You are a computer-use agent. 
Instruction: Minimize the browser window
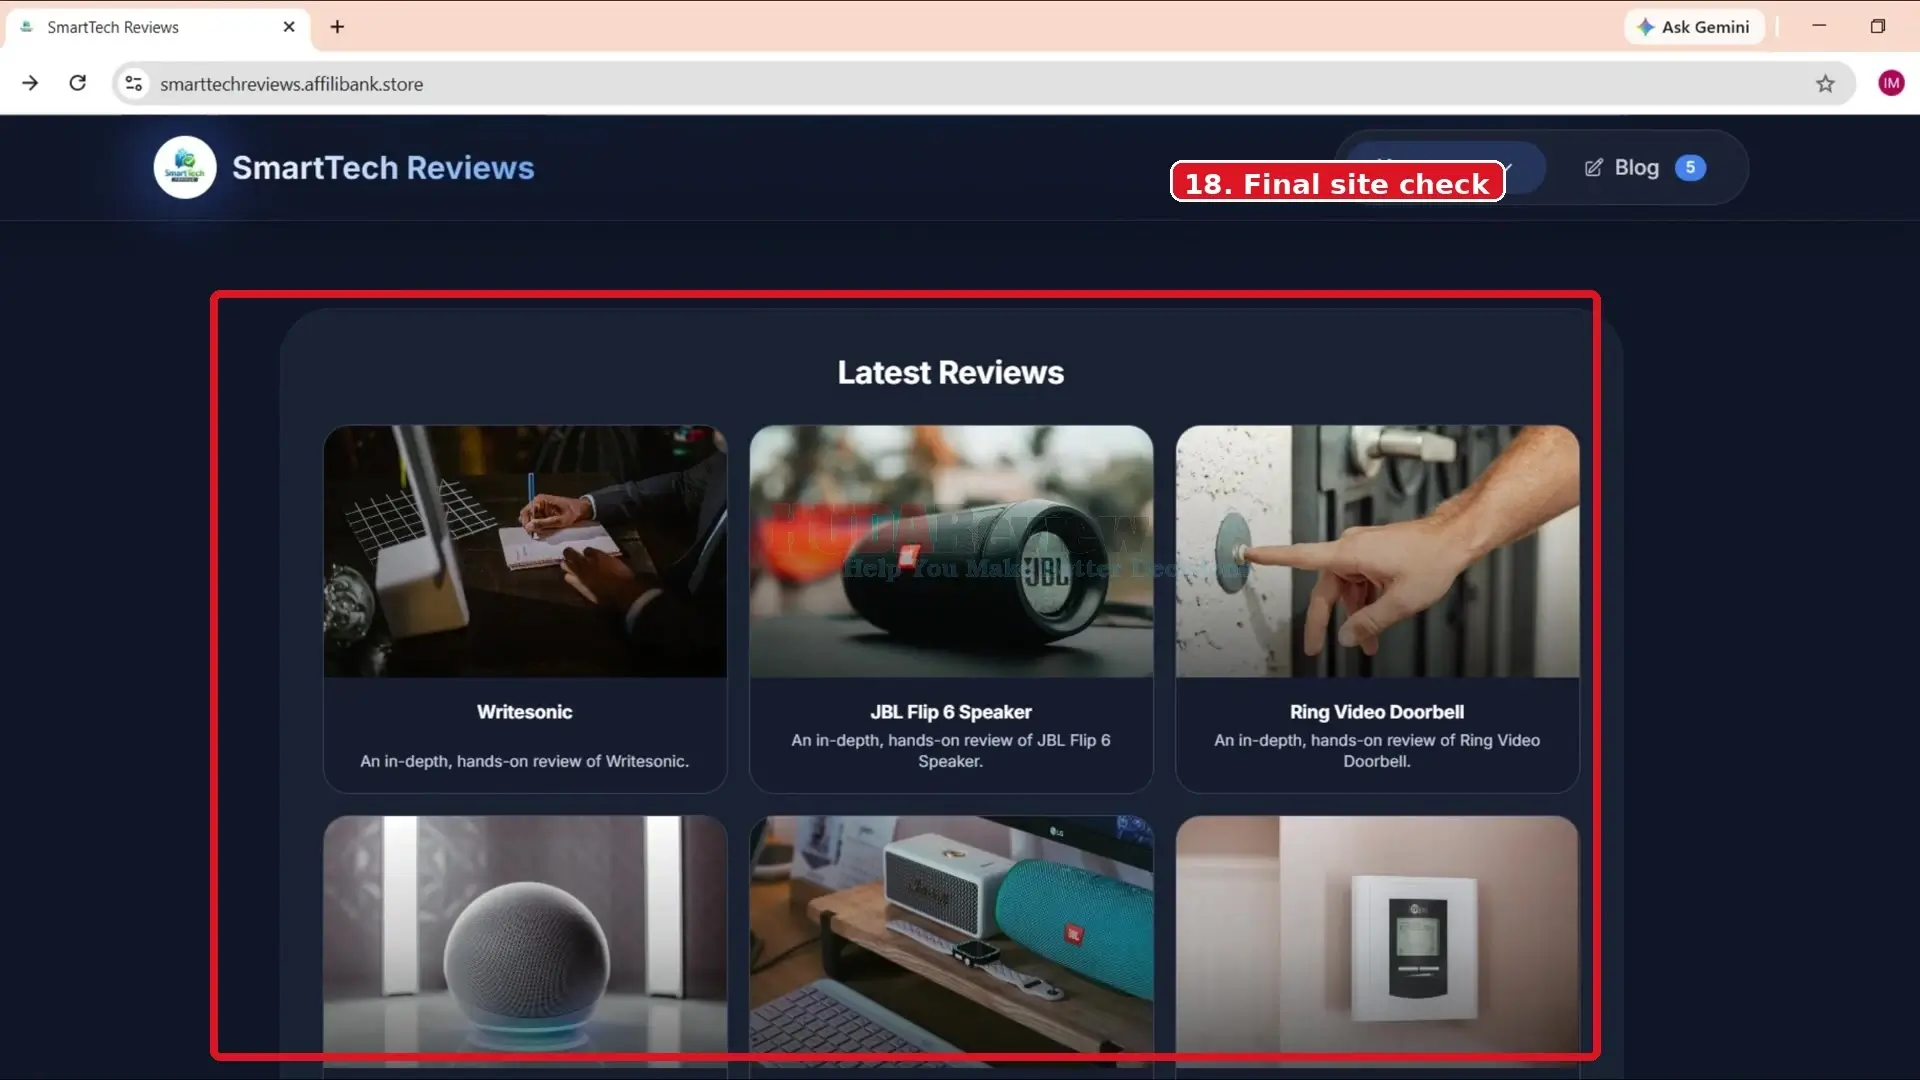click(x=1819, y=26)
